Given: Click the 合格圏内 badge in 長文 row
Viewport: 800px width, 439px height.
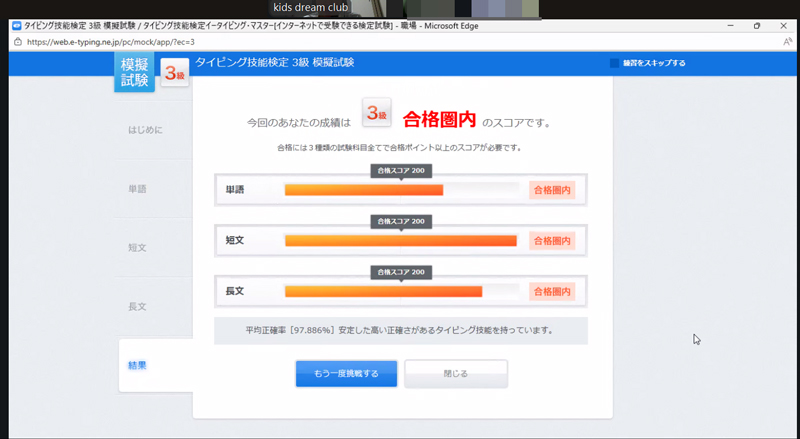Looking at the screenshot, I should pos(552,291).
